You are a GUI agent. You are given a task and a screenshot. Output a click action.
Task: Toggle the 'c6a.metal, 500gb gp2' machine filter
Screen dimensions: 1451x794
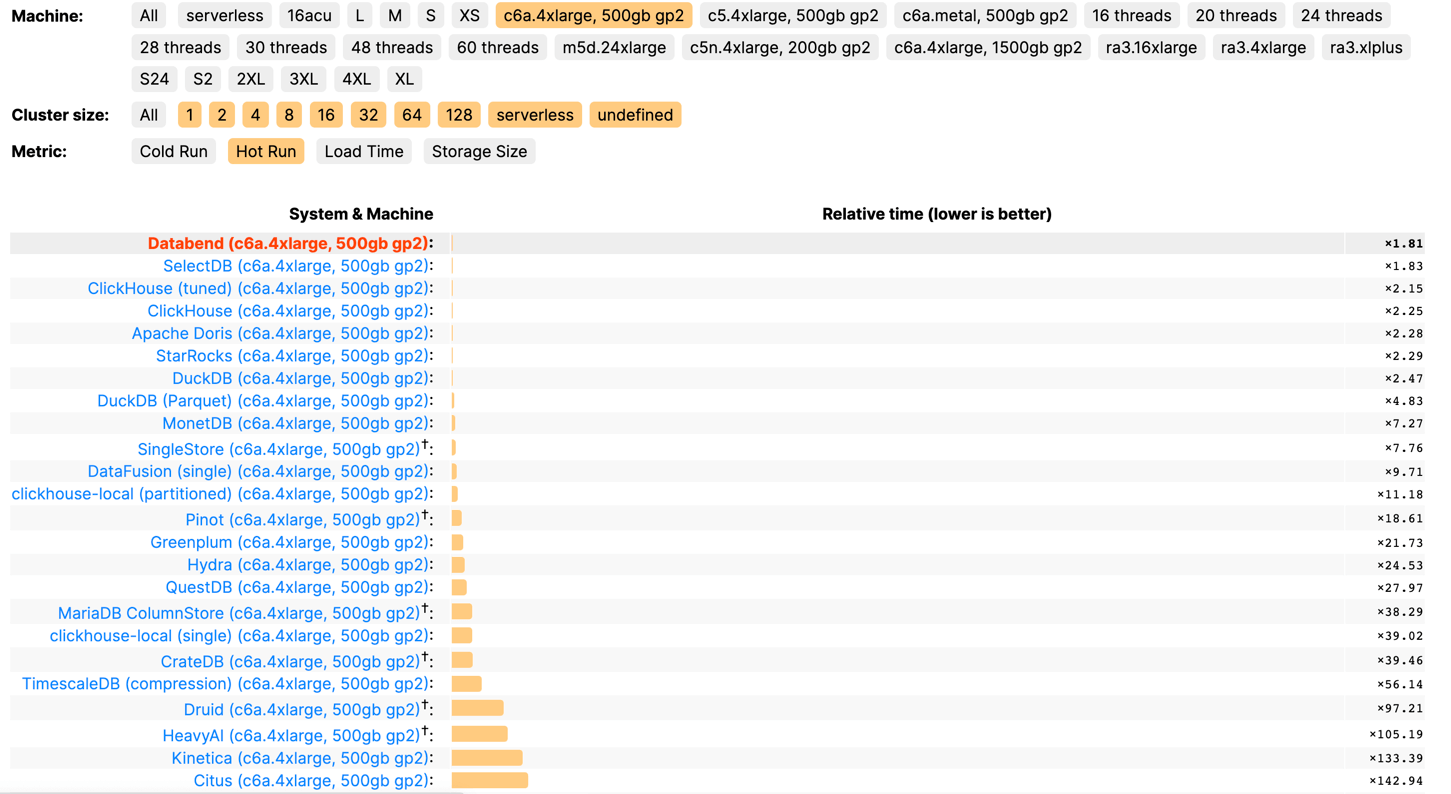point(985,16)
